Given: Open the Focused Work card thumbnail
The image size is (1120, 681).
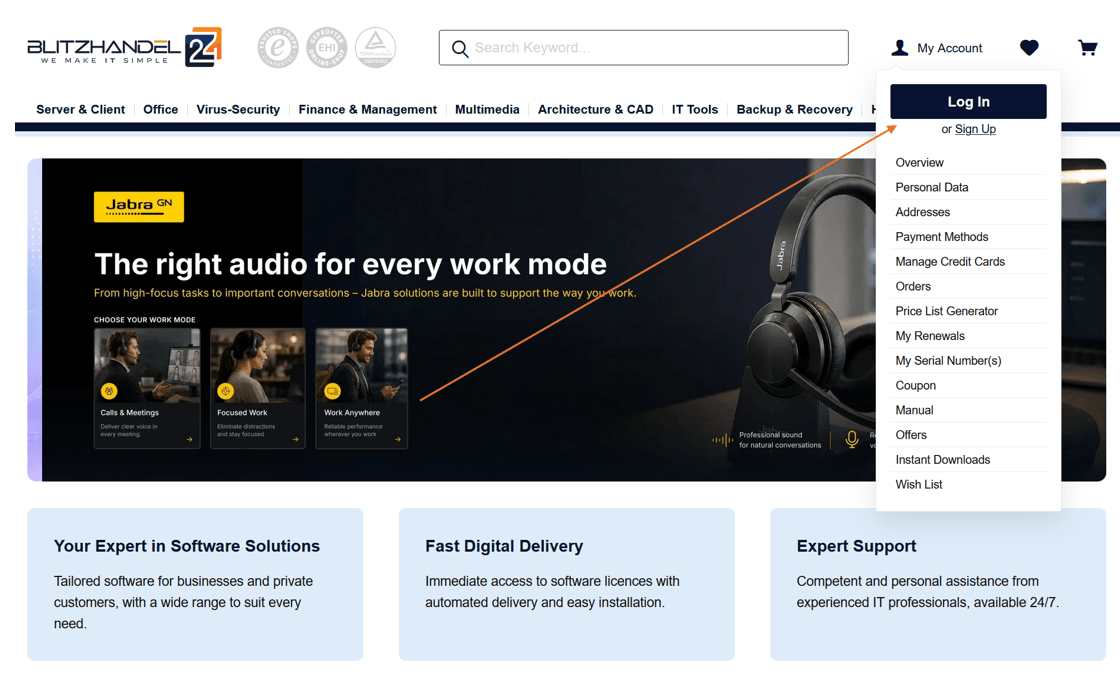Looking at the screenshot, I should point(258,365).
